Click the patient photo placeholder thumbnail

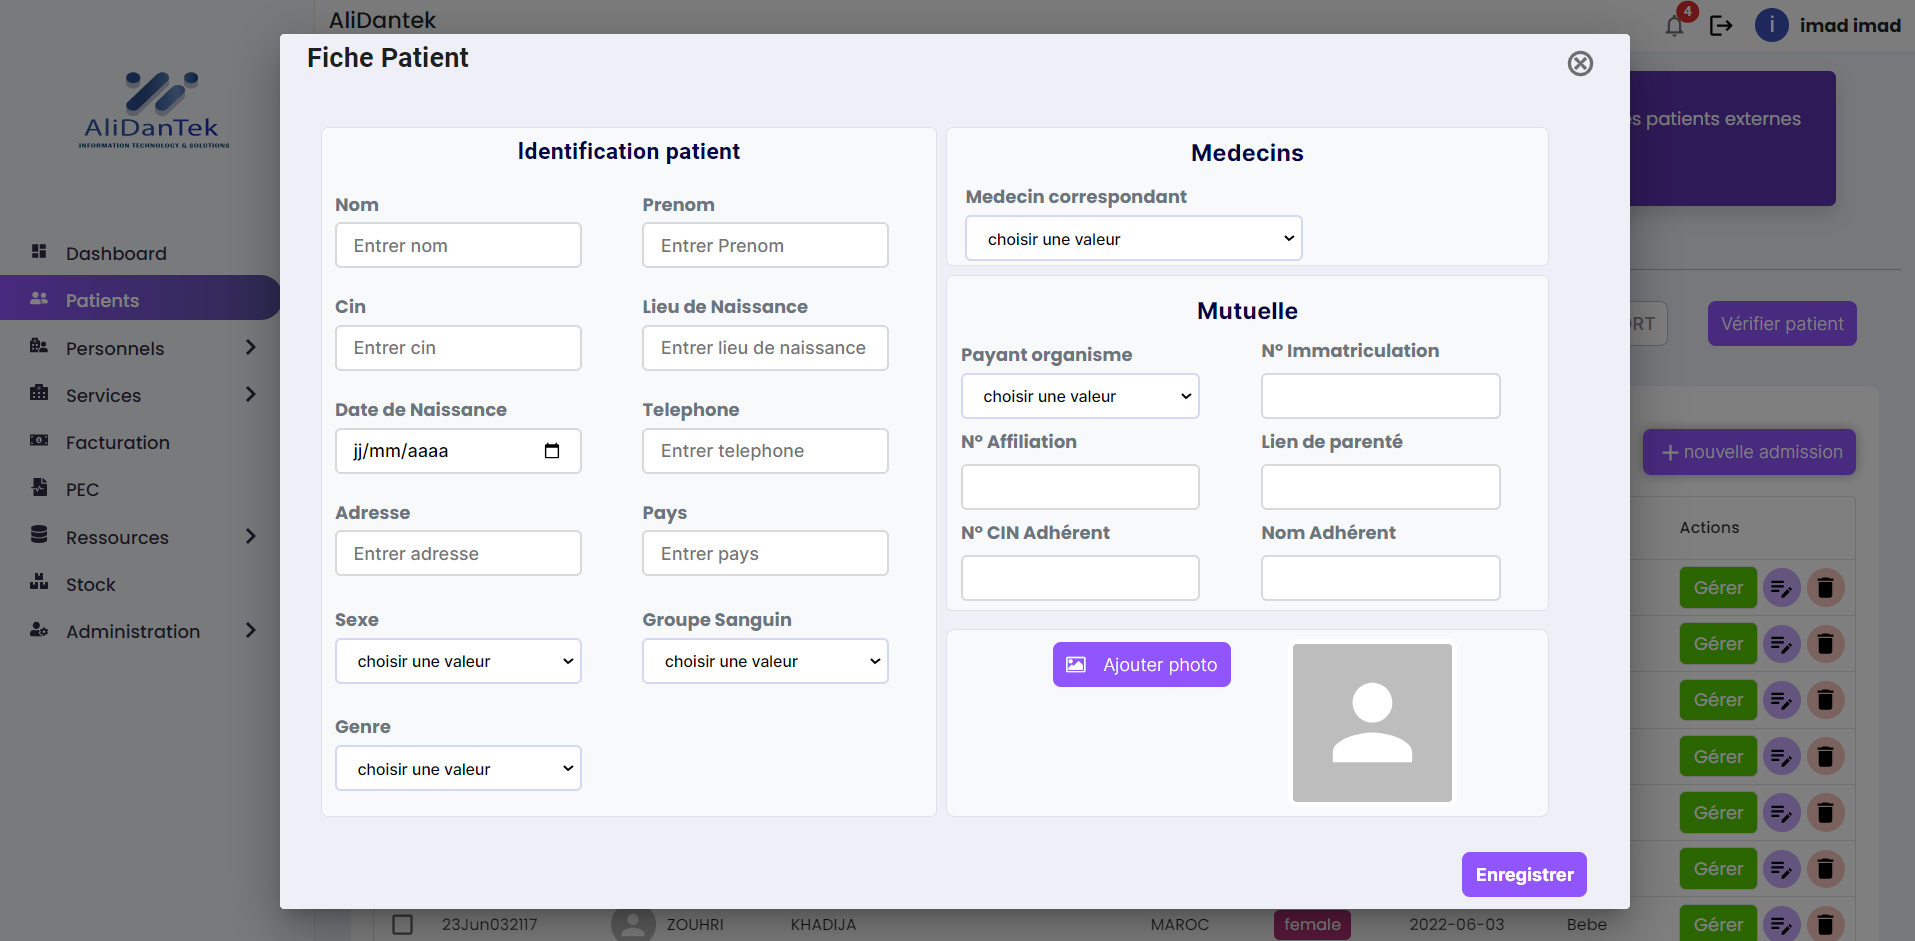coord(1372,723)
